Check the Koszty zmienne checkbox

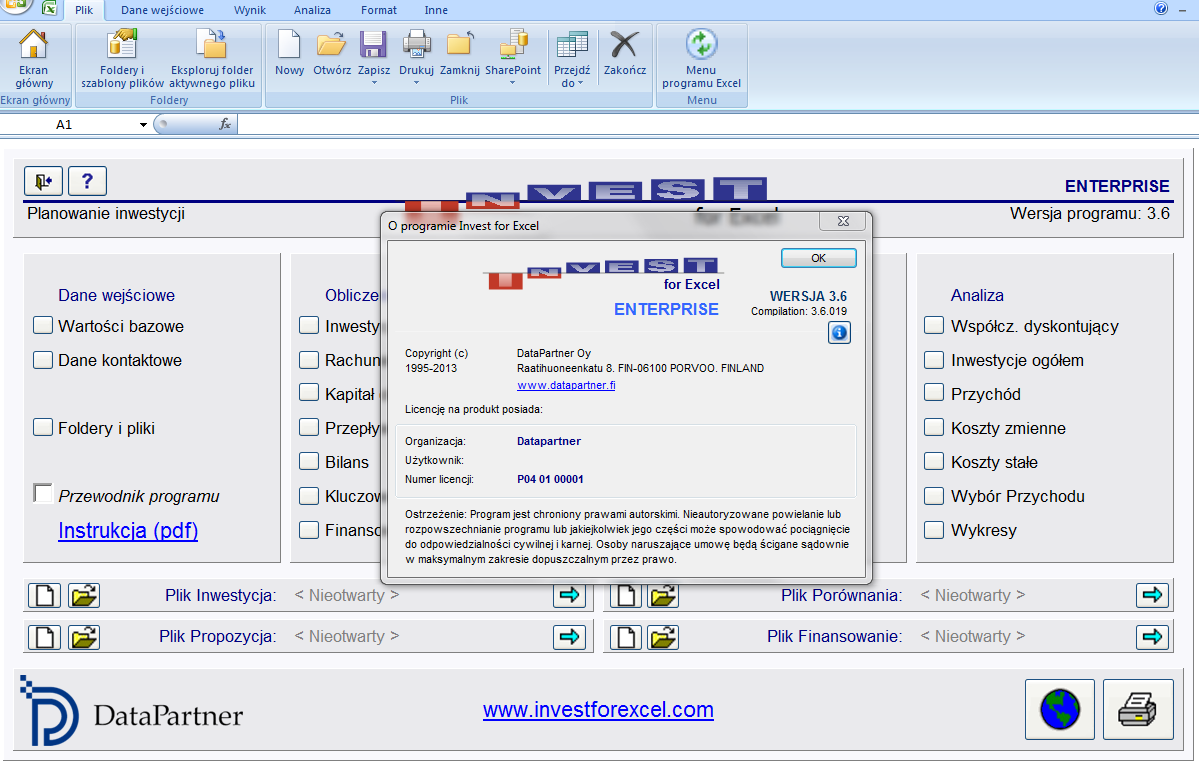(x=934, y=427)
